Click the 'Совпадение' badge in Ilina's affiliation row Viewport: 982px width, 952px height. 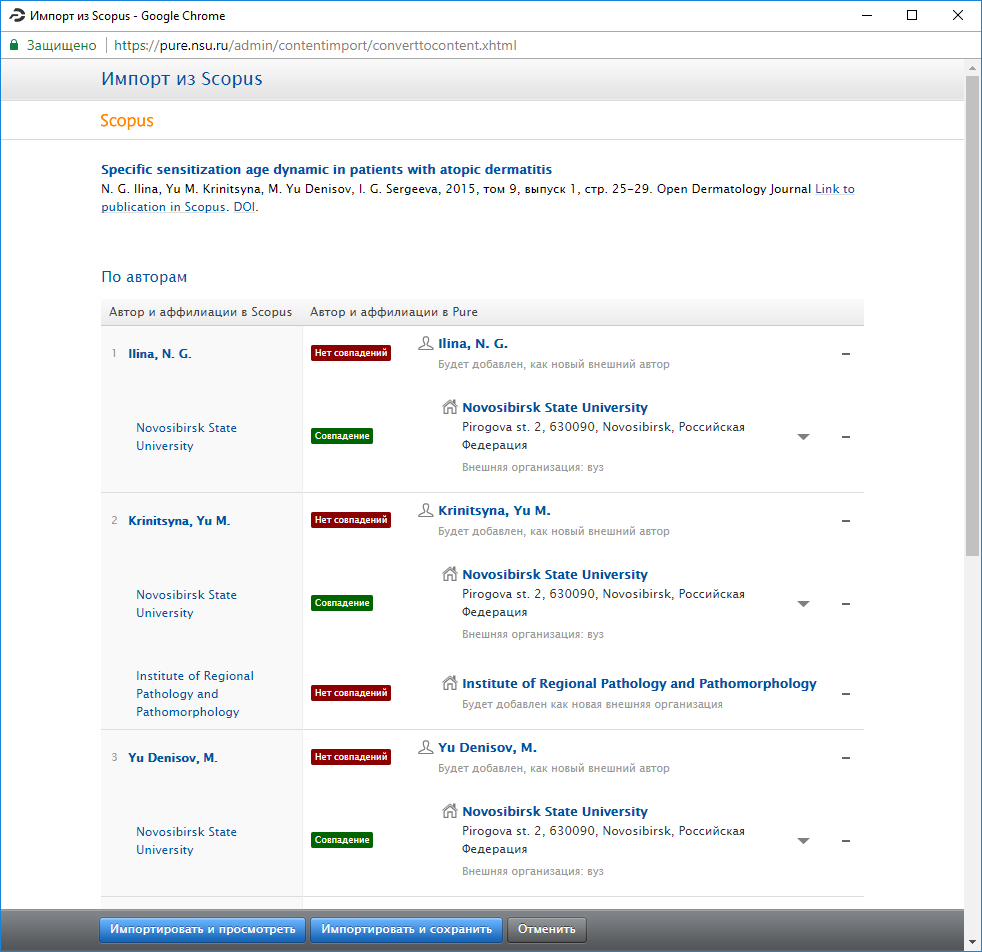[342, 436]
